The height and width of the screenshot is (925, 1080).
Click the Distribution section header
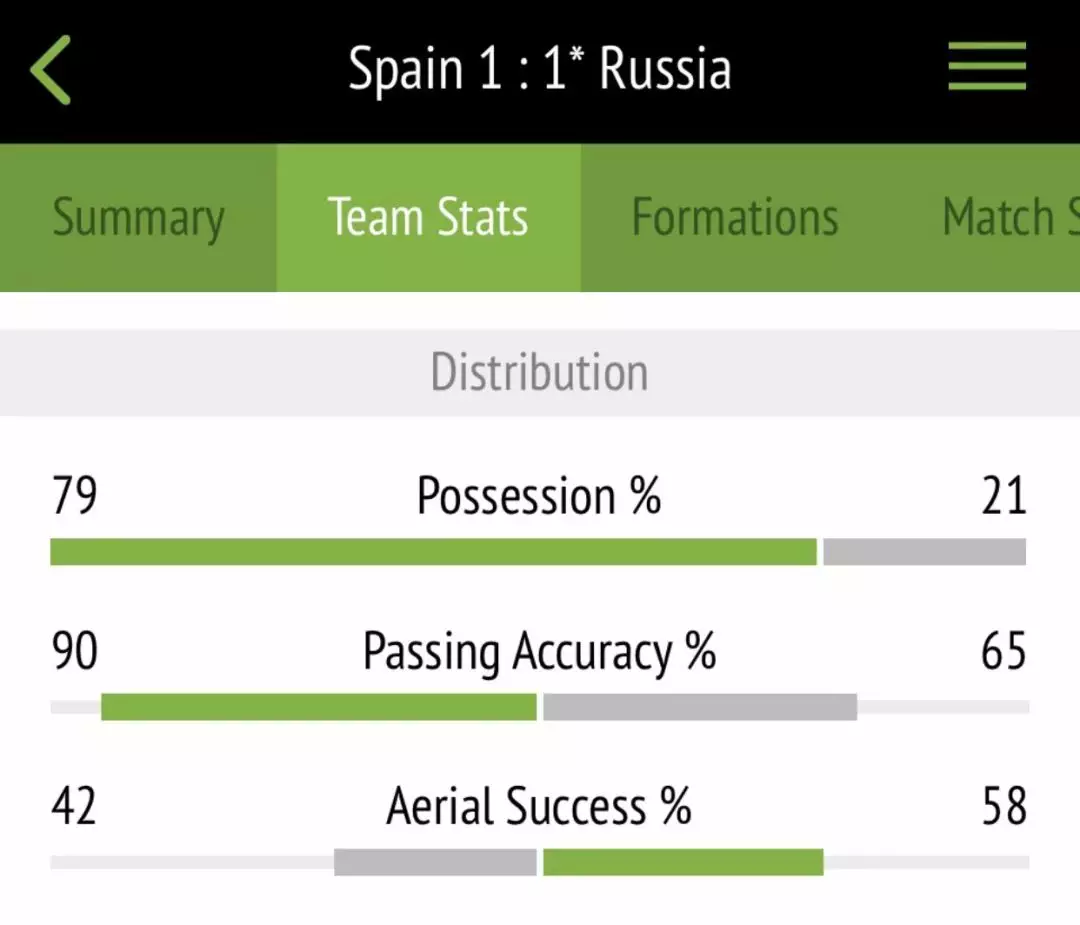[x=540, y=372]
